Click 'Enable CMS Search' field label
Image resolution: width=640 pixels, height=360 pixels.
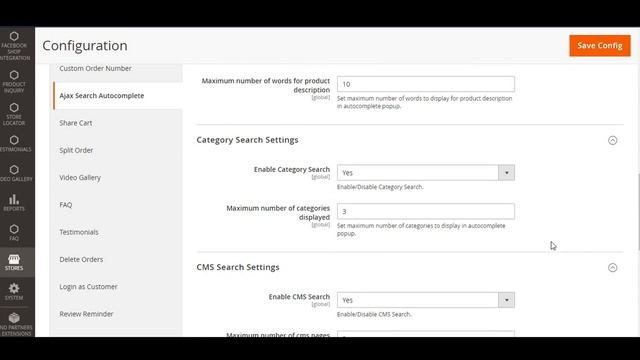(x=299, y=297)
